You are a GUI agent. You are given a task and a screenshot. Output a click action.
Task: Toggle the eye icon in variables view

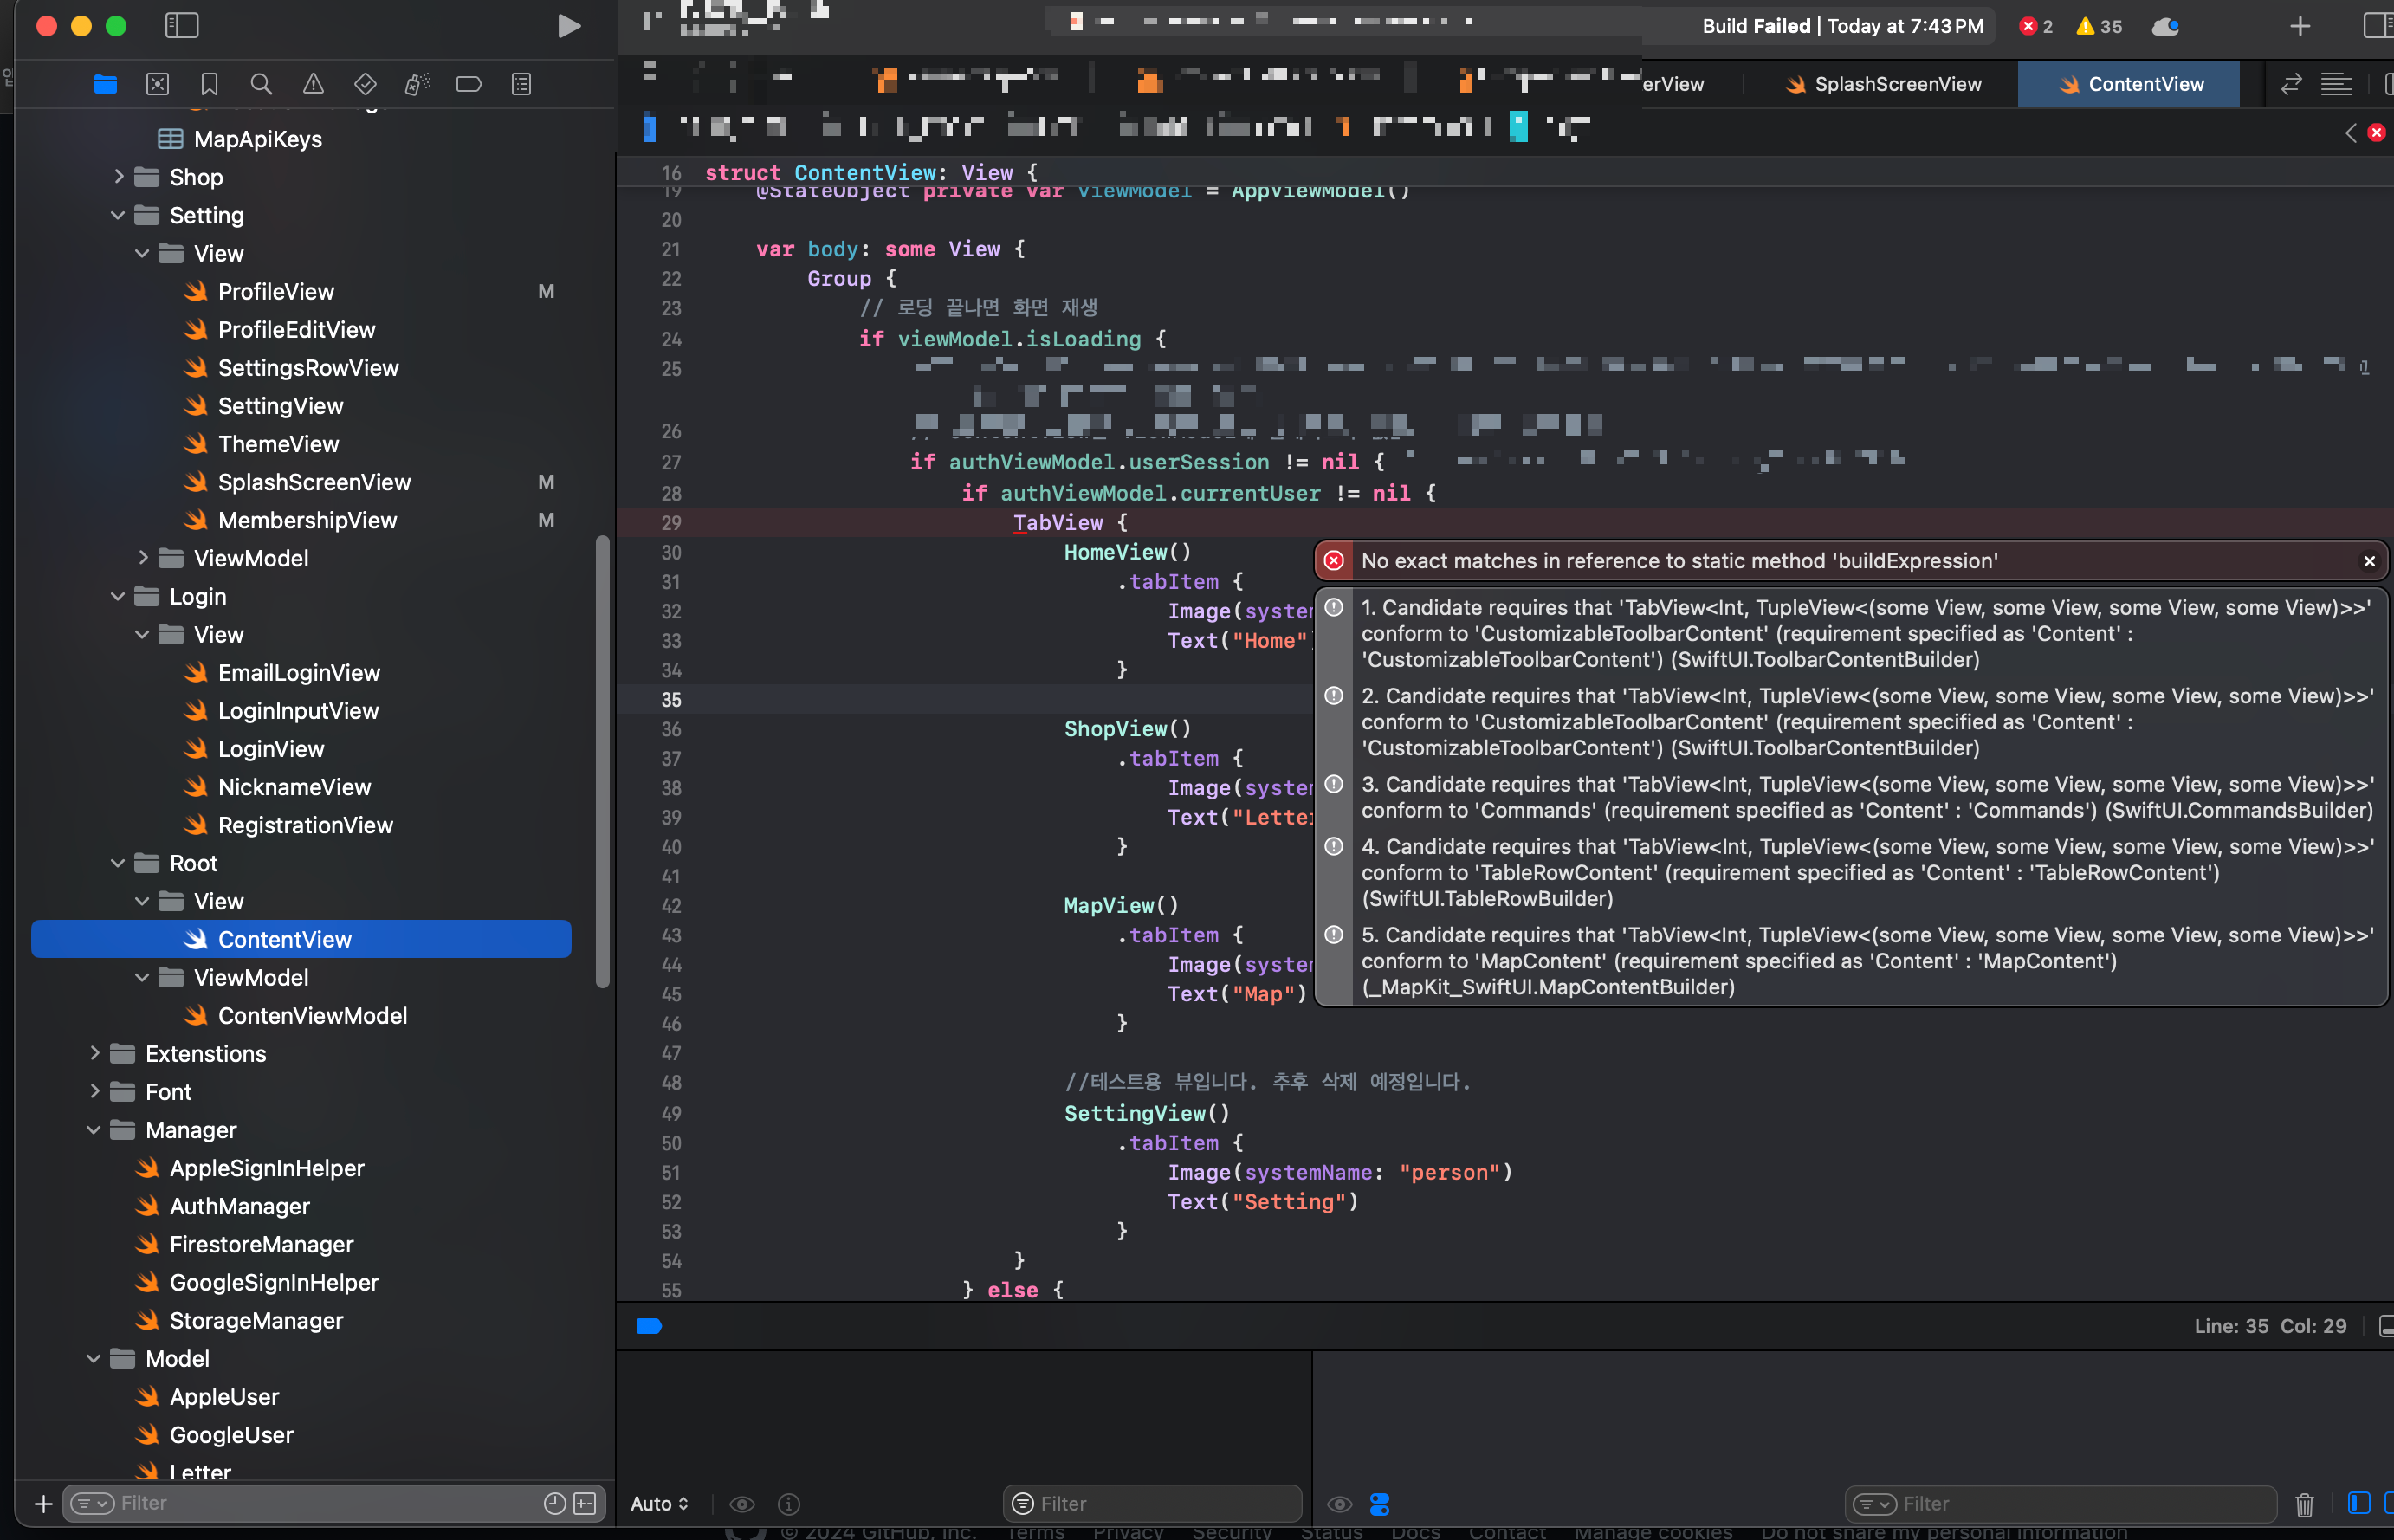(741, 1504)
